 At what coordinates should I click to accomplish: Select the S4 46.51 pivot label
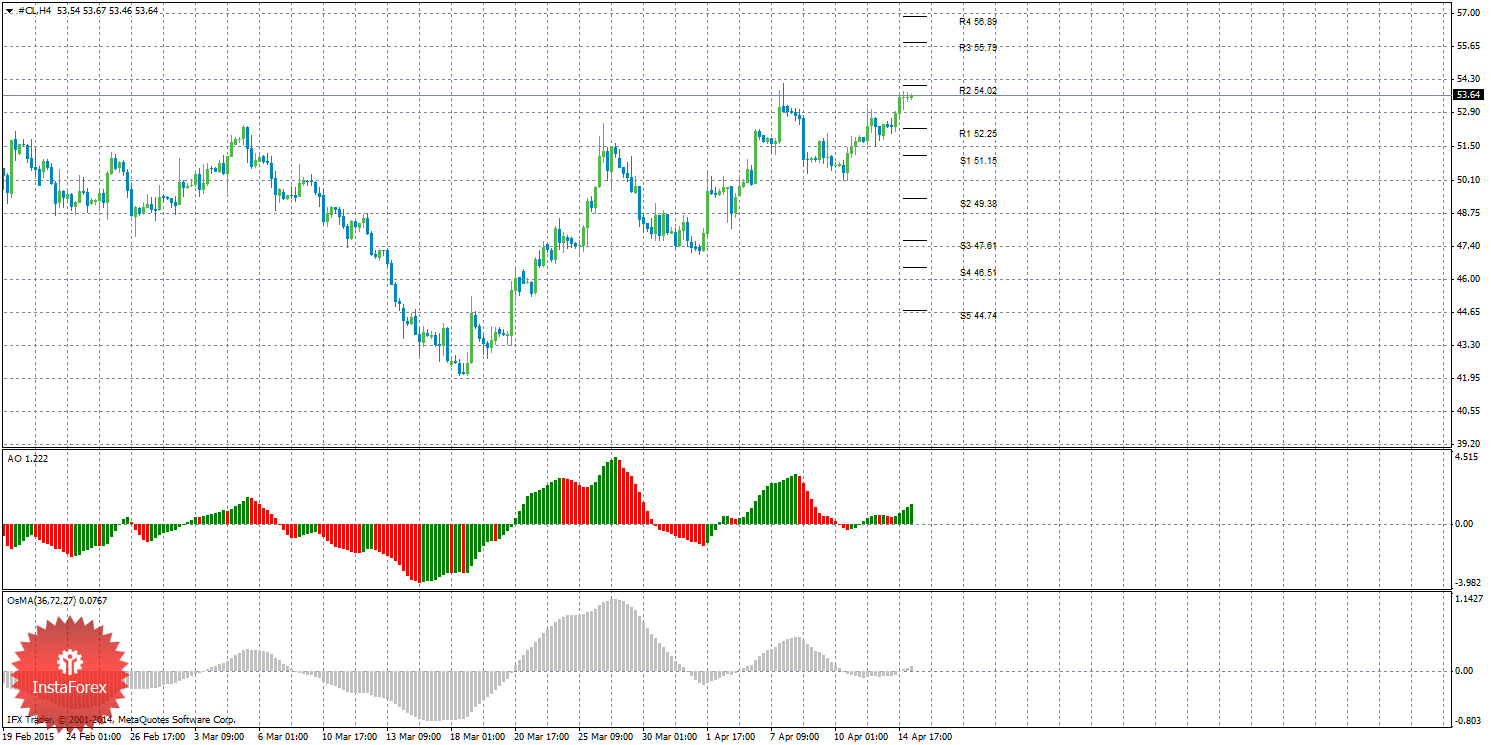click(978, 272)
